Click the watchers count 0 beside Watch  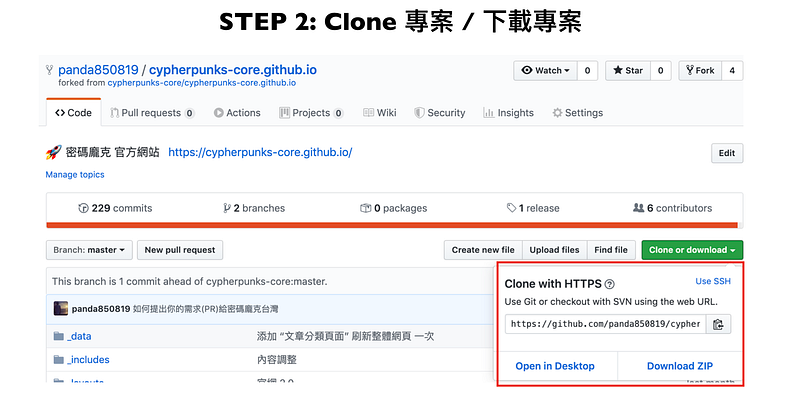click(587, 70)
